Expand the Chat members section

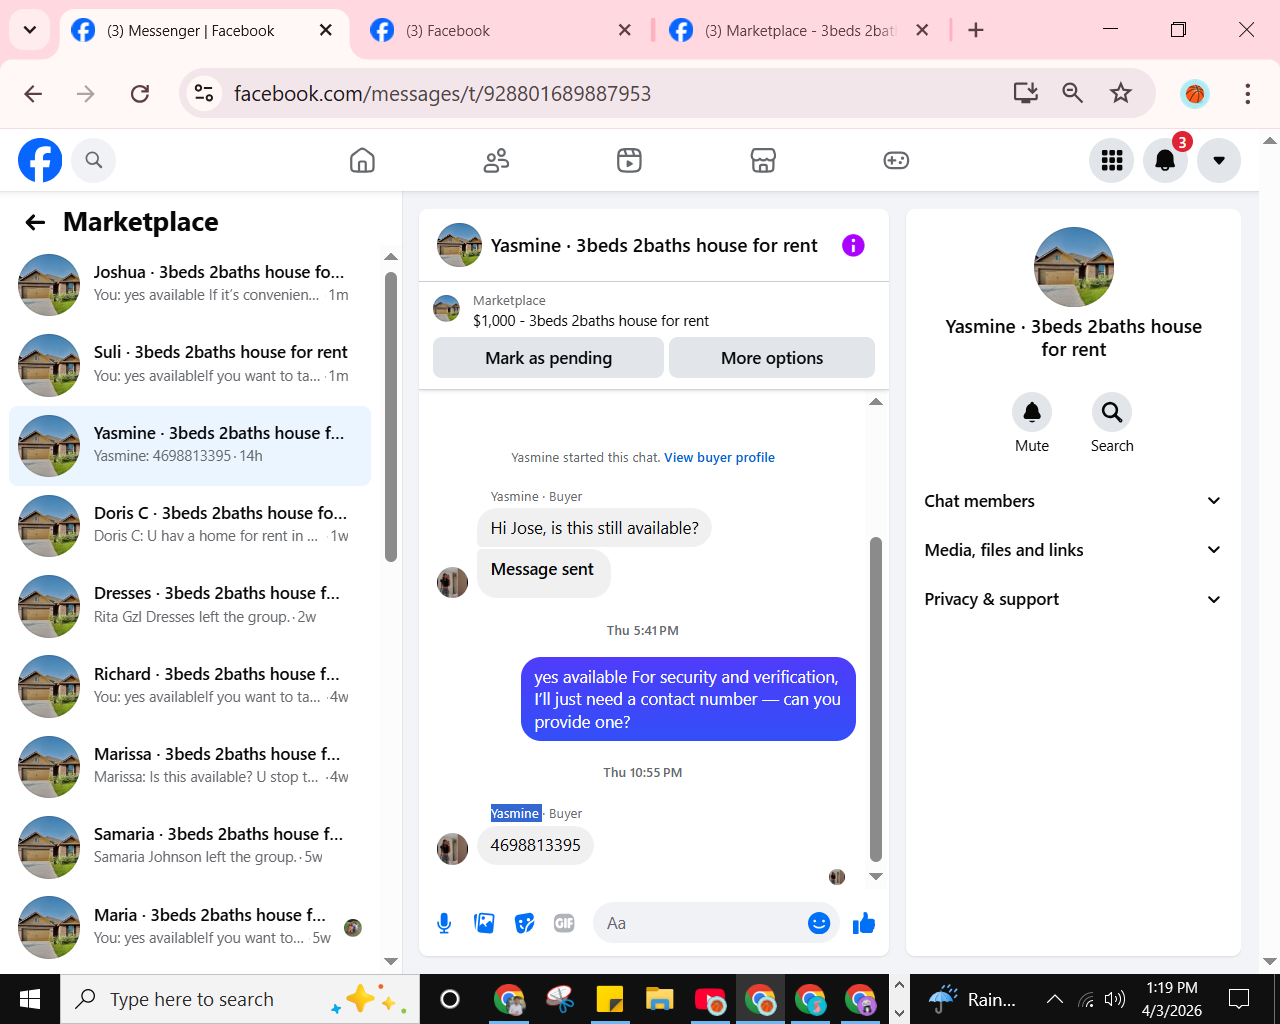point(1073,501)
